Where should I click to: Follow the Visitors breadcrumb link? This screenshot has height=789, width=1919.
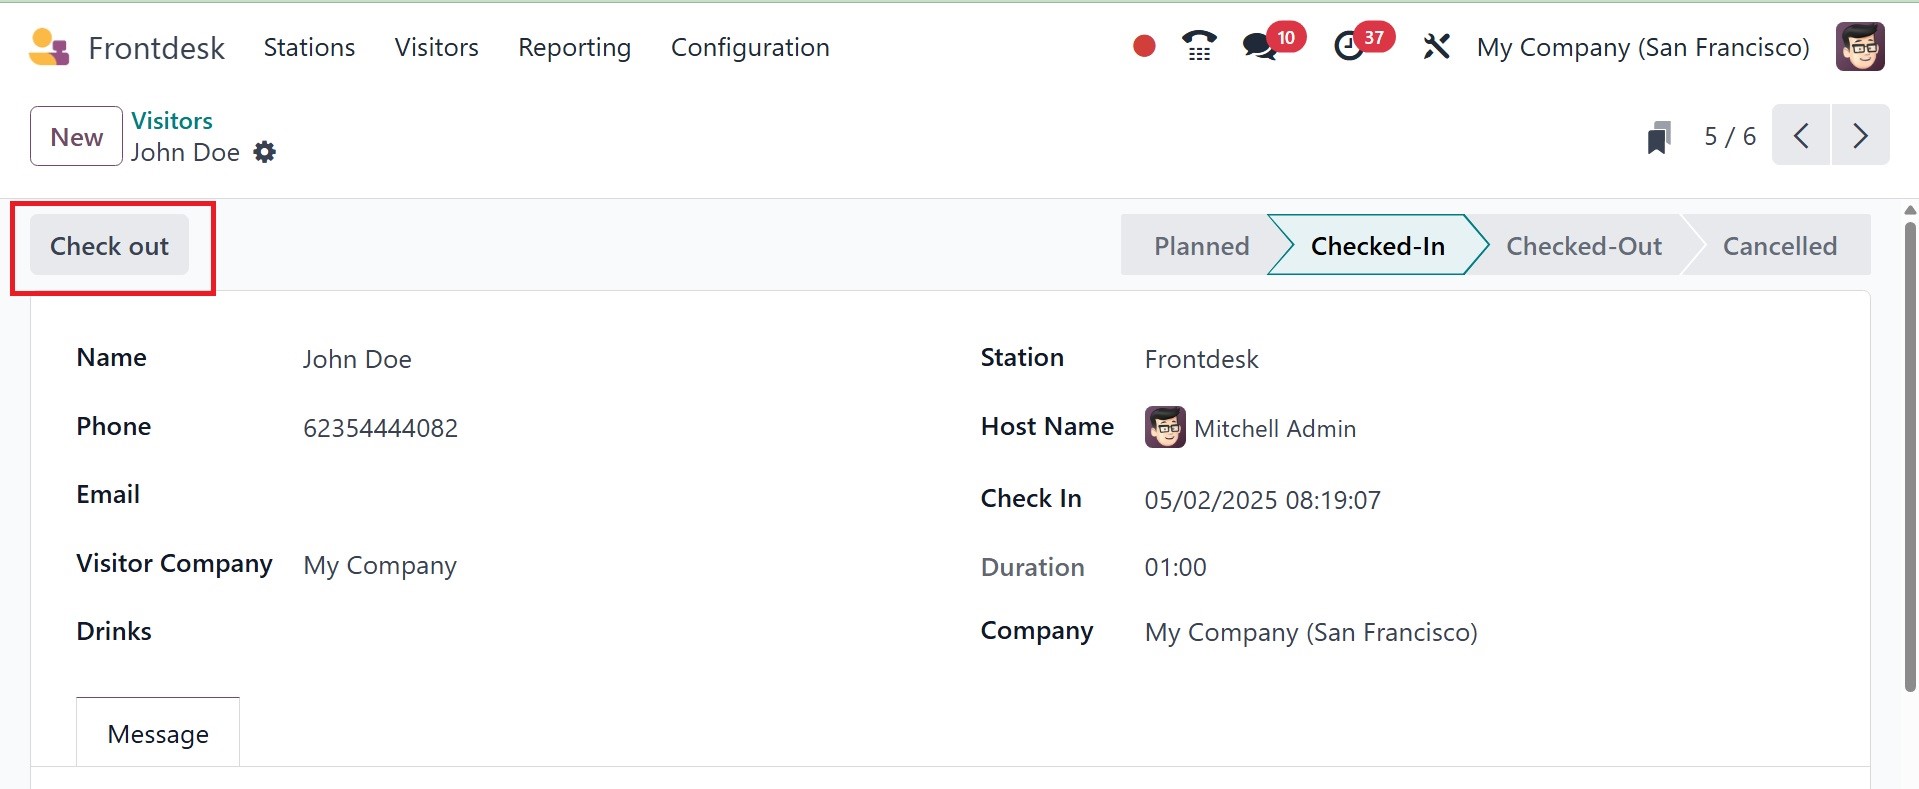point(172,121)
